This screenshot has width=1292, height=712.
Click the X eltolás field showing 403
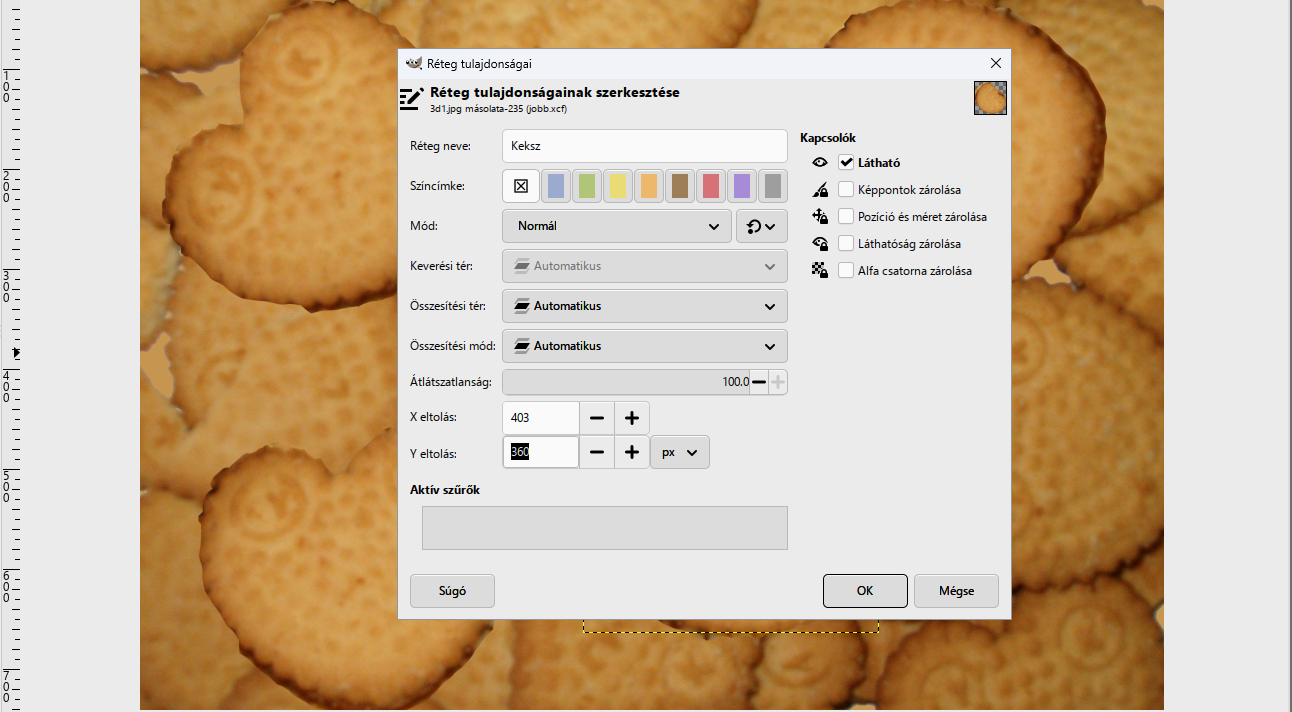pos(541,418)
